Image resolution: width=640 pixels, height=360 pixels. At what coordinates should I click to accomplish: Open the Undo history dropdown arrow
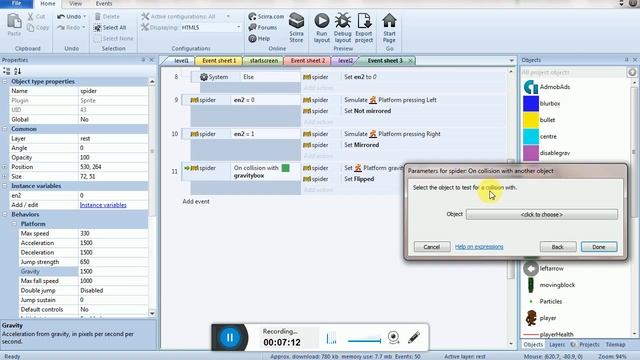click(x=84, y=16)
